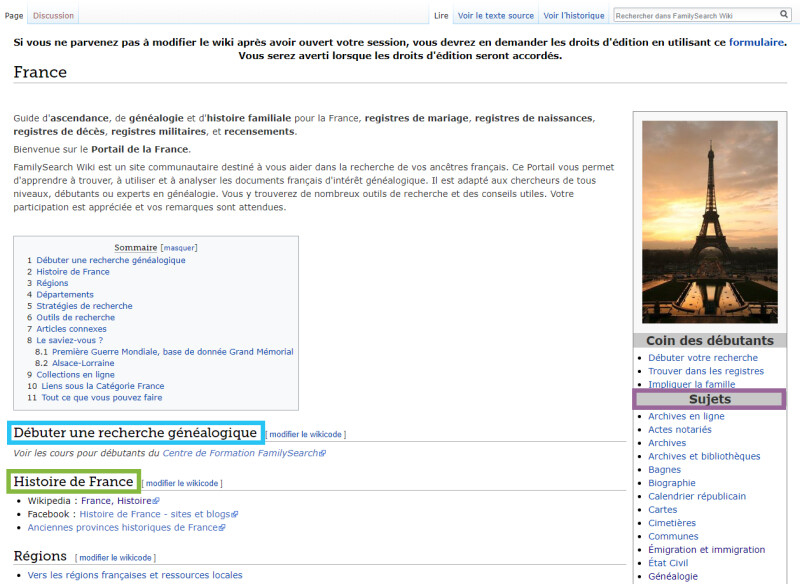
Task: Open the Biographie subject link
Action: [671, 483]
